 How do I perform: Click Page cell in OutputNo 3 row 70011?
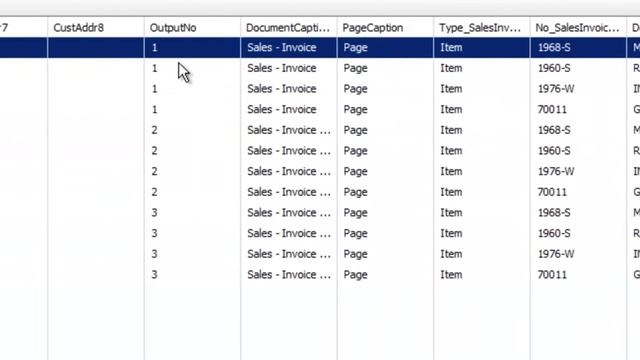click(x=385, y=275)
